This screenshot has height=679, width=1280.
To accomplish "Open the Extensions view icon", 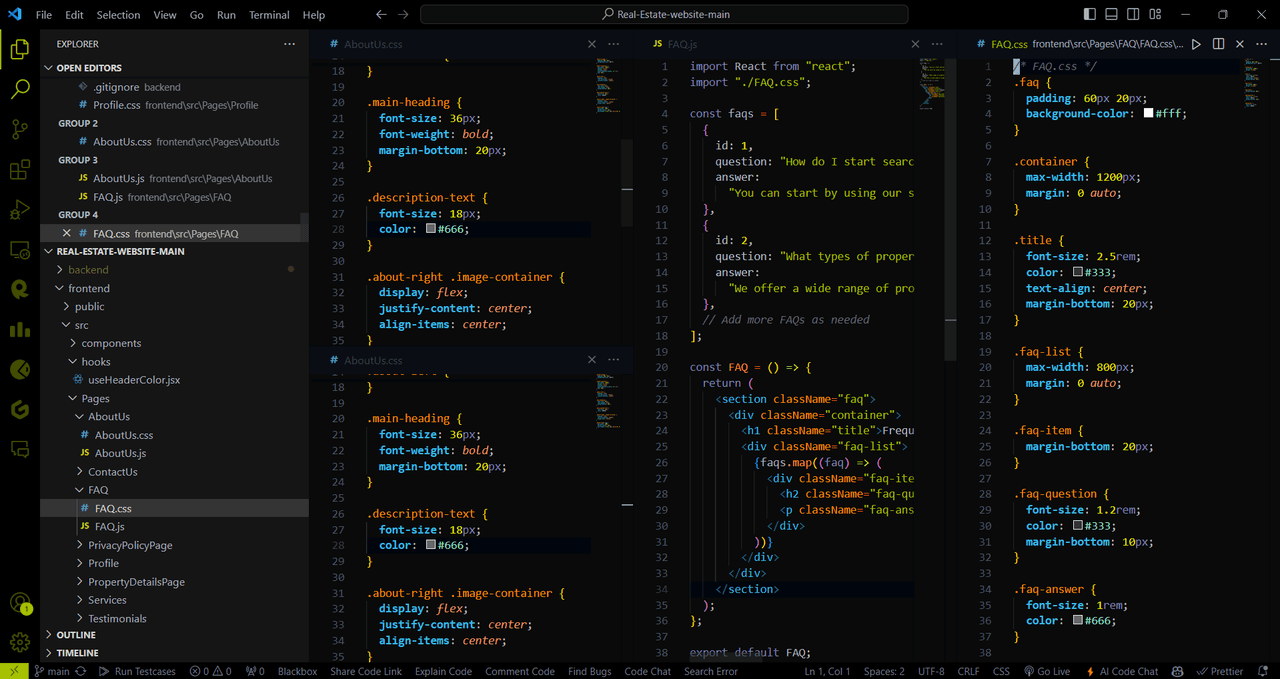I will pos(19,170).
